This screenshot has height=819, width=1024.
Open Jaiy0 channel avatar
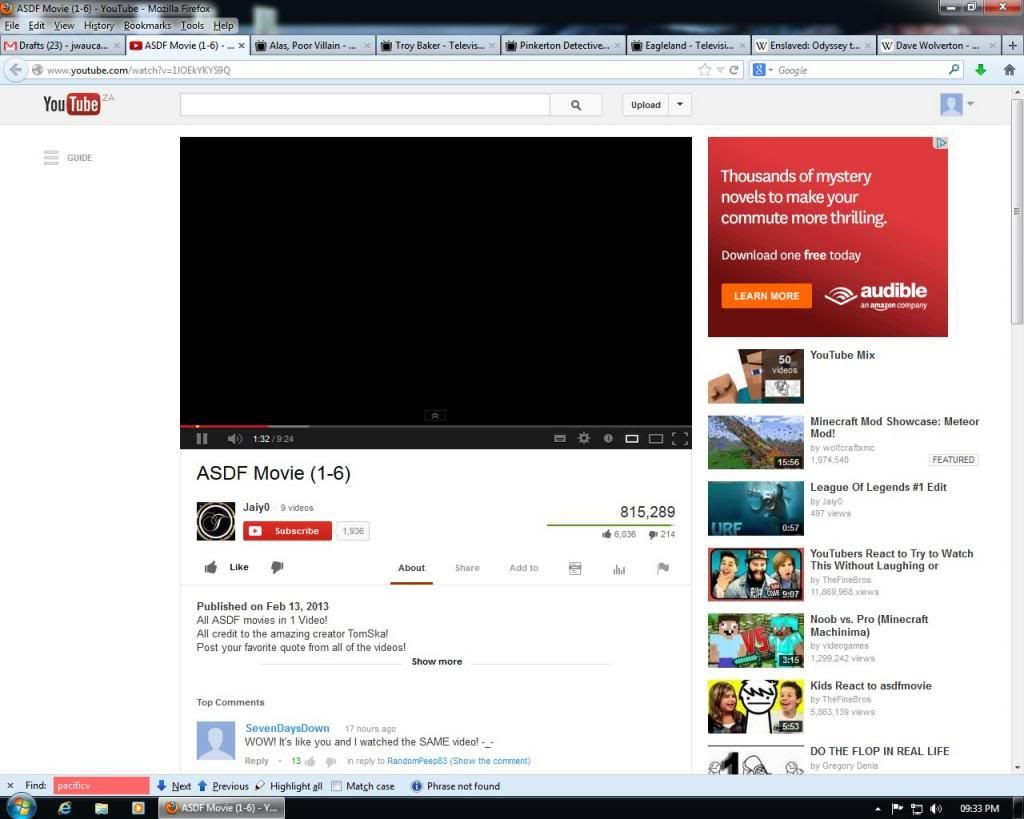pyautogui.click(x=216, y=521)
